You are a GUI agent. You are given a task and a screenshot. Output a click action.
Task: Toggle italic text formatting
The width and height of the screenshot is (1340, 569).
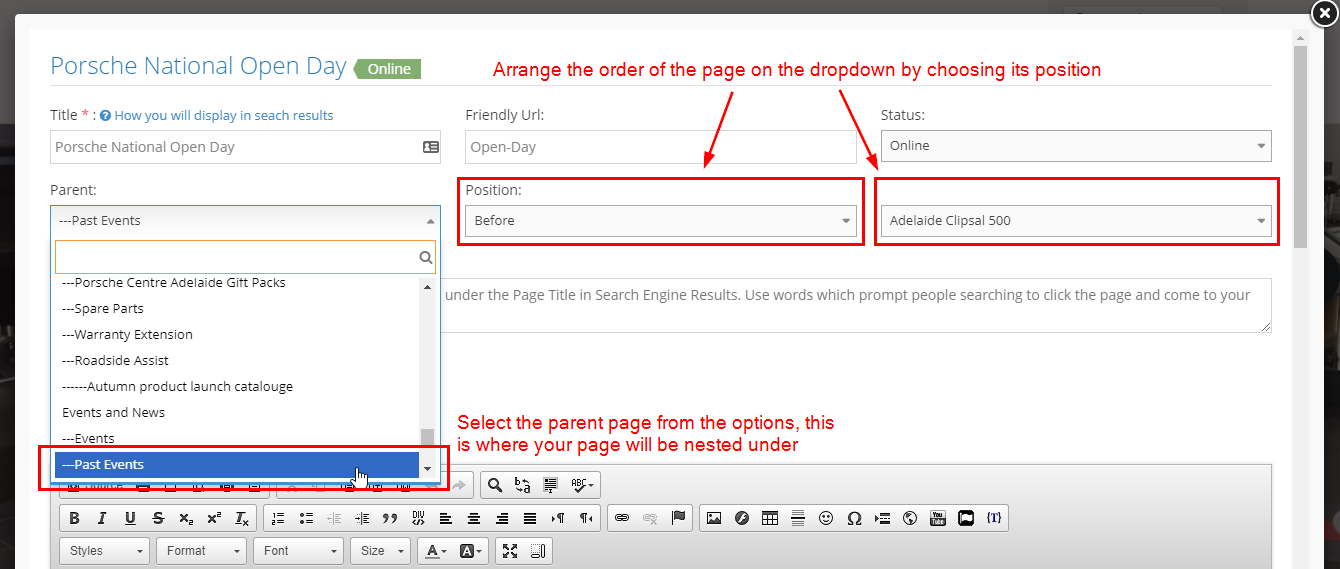[102, 518]
